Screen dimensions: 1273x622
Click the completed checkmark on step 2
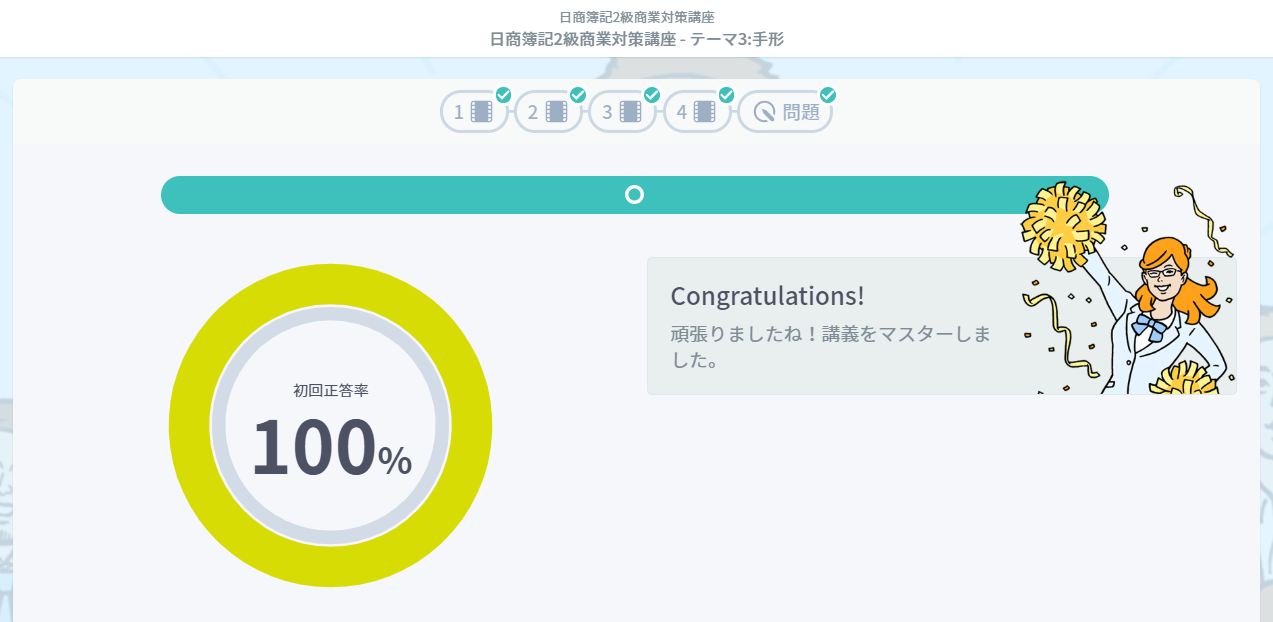[578, 95]
